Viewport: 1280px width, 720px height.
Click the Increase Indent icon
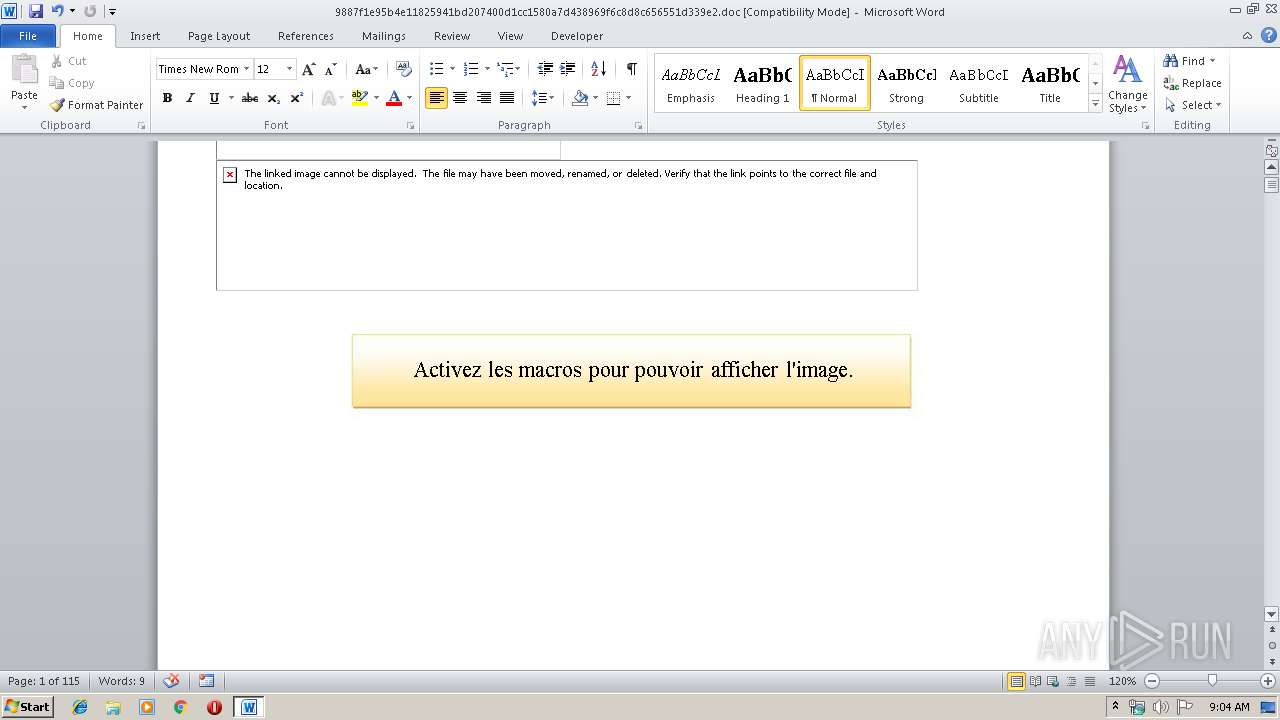tap(568, 69)
